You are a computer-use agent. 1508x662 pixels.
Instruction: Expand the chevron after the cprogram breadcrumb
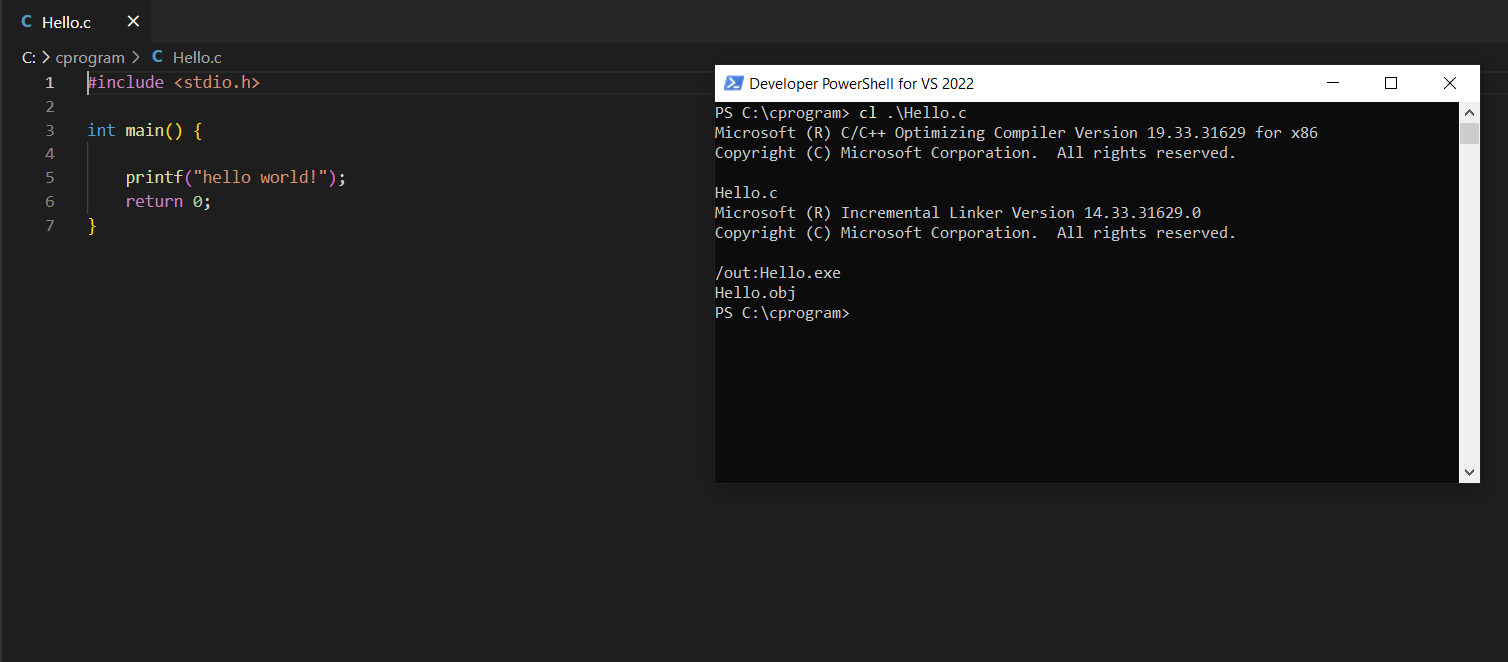click(135, 57)
